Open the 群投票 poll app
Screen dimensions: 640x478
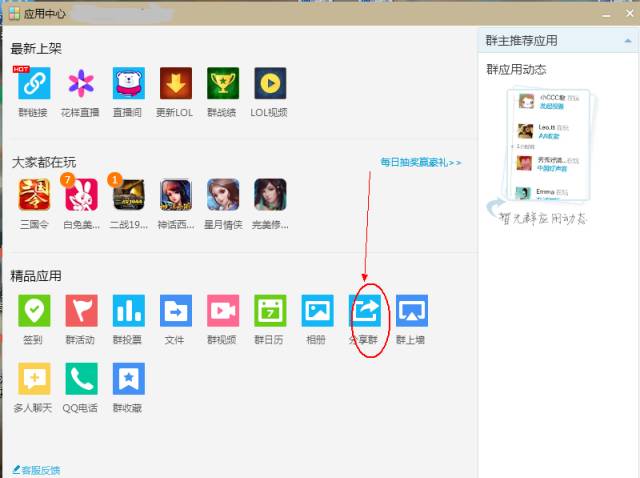129,311
